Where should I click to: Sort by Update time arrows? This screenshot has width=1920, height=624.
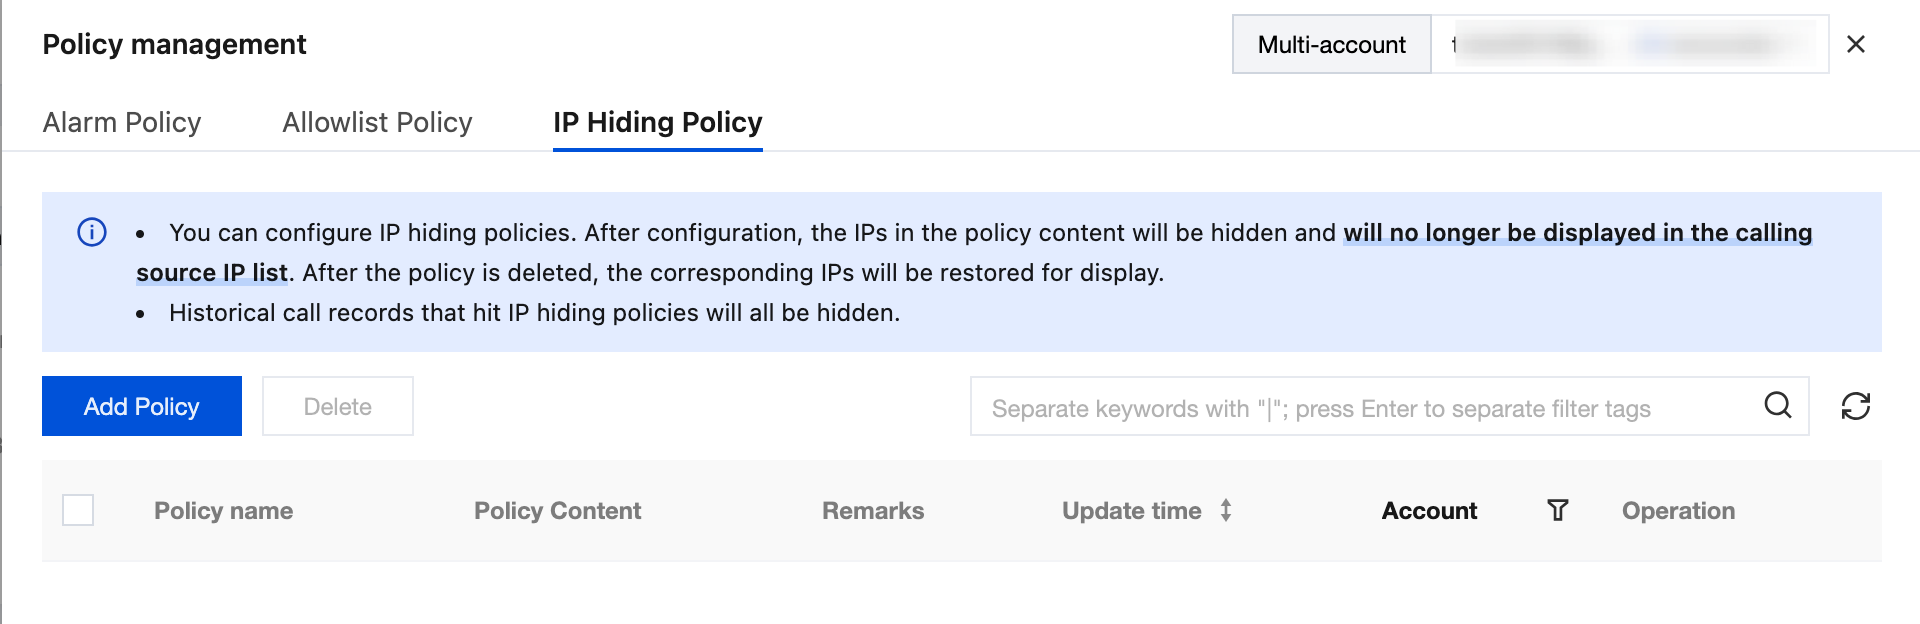(x=1226, y=511)
